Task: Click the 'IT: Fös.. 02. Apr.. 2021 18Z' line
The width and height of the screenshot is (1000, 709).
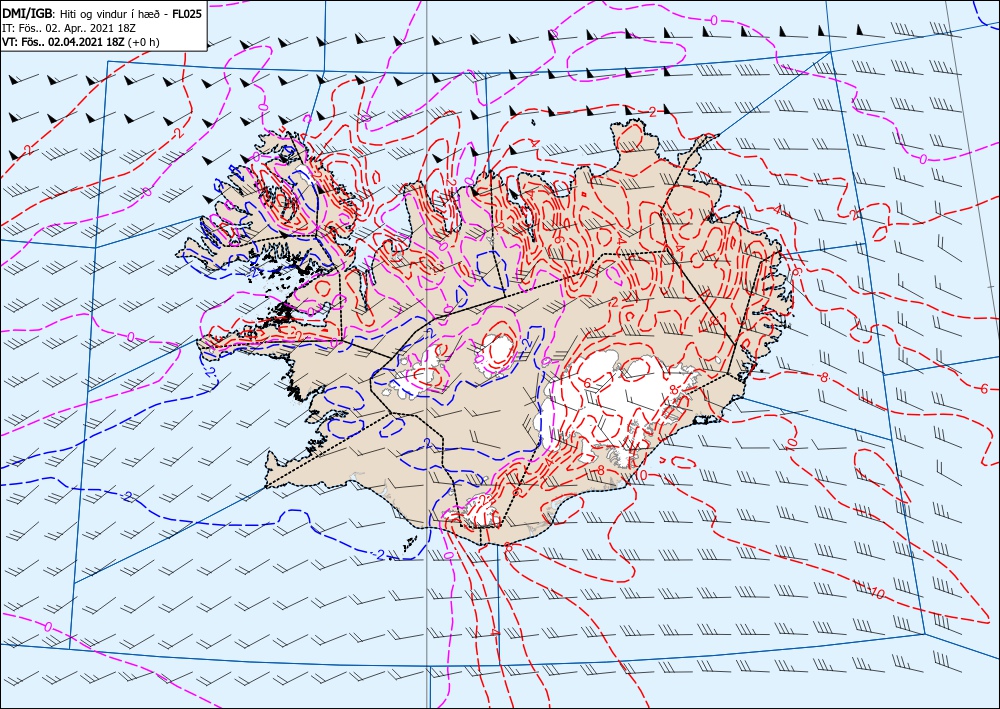Action: (69, 28)
